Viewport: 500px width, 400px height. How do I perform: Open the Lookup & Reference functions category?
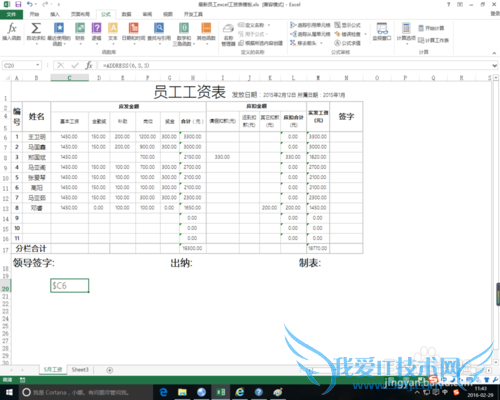pos(159,32)
